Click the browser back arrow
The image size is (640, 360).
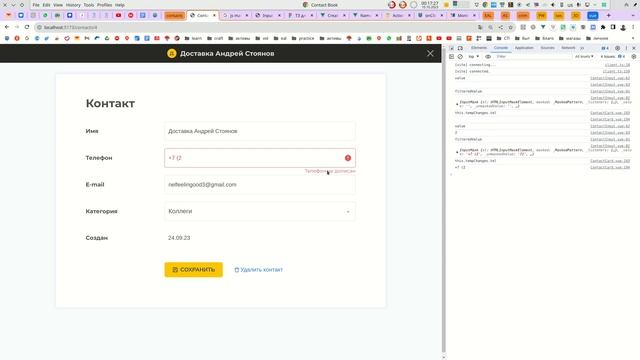7,27
